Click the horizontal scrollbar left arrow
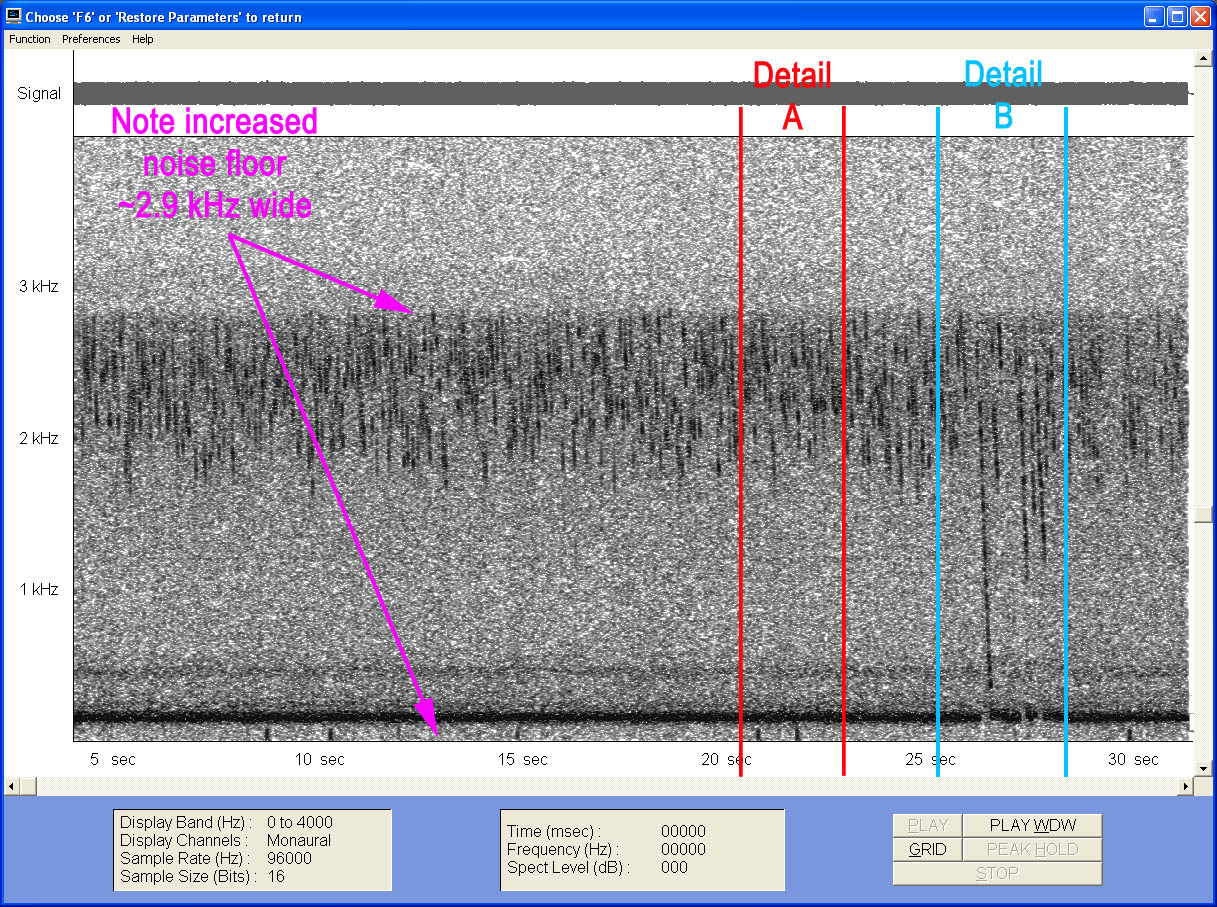The width and height of the screenshot is (1217, 907). (10, 786)
